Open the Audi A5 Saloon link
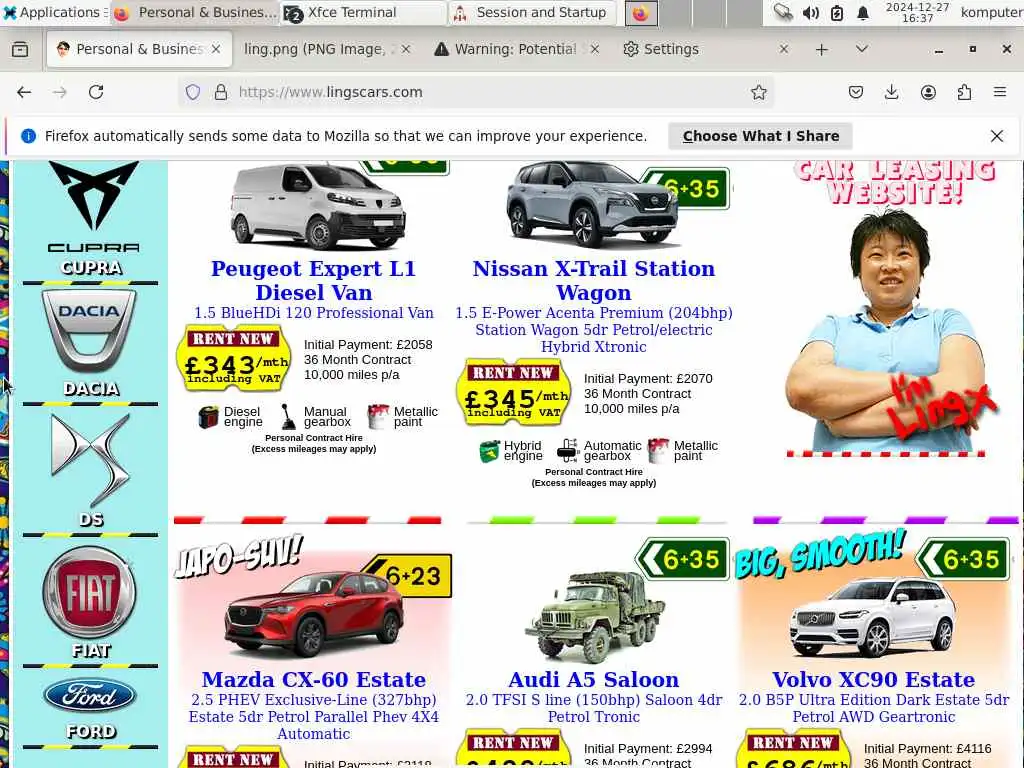Screen dimensions: 1024x768 coord(594,679)
